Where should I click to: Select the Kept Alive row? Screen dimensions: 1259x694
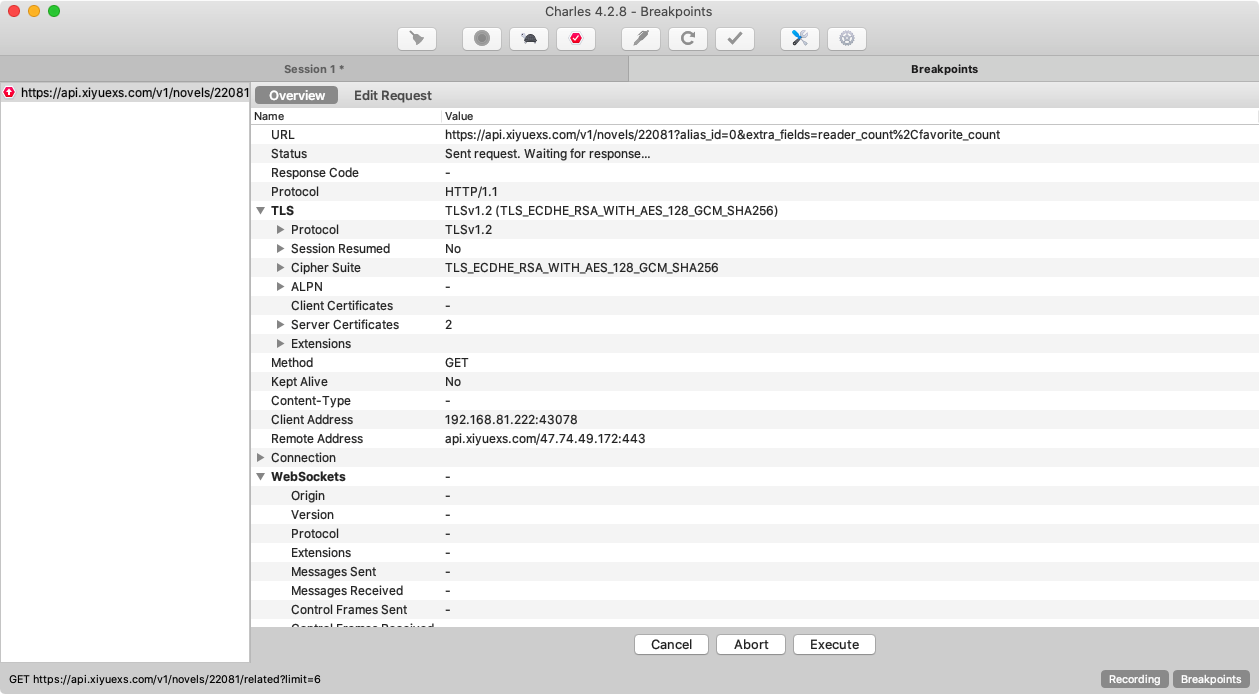[755, 382]
